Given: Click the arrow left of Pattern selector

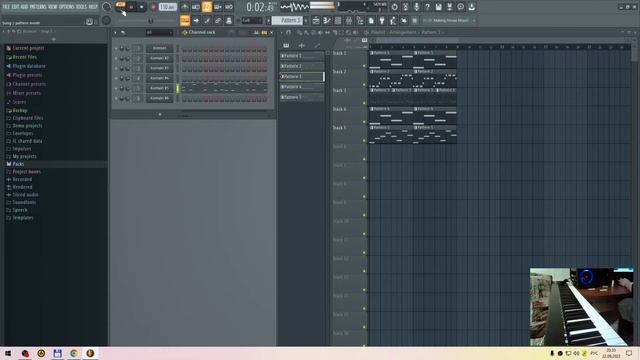Looking at the screenshot, I should coord(268,20).
